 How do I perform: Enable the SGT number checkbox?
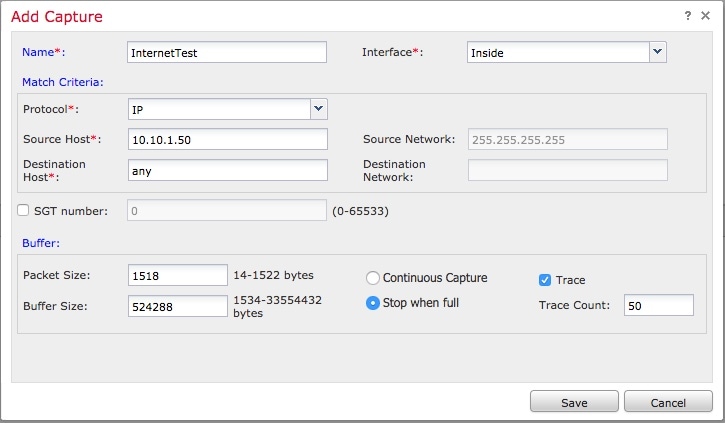(x=23, y=210)
